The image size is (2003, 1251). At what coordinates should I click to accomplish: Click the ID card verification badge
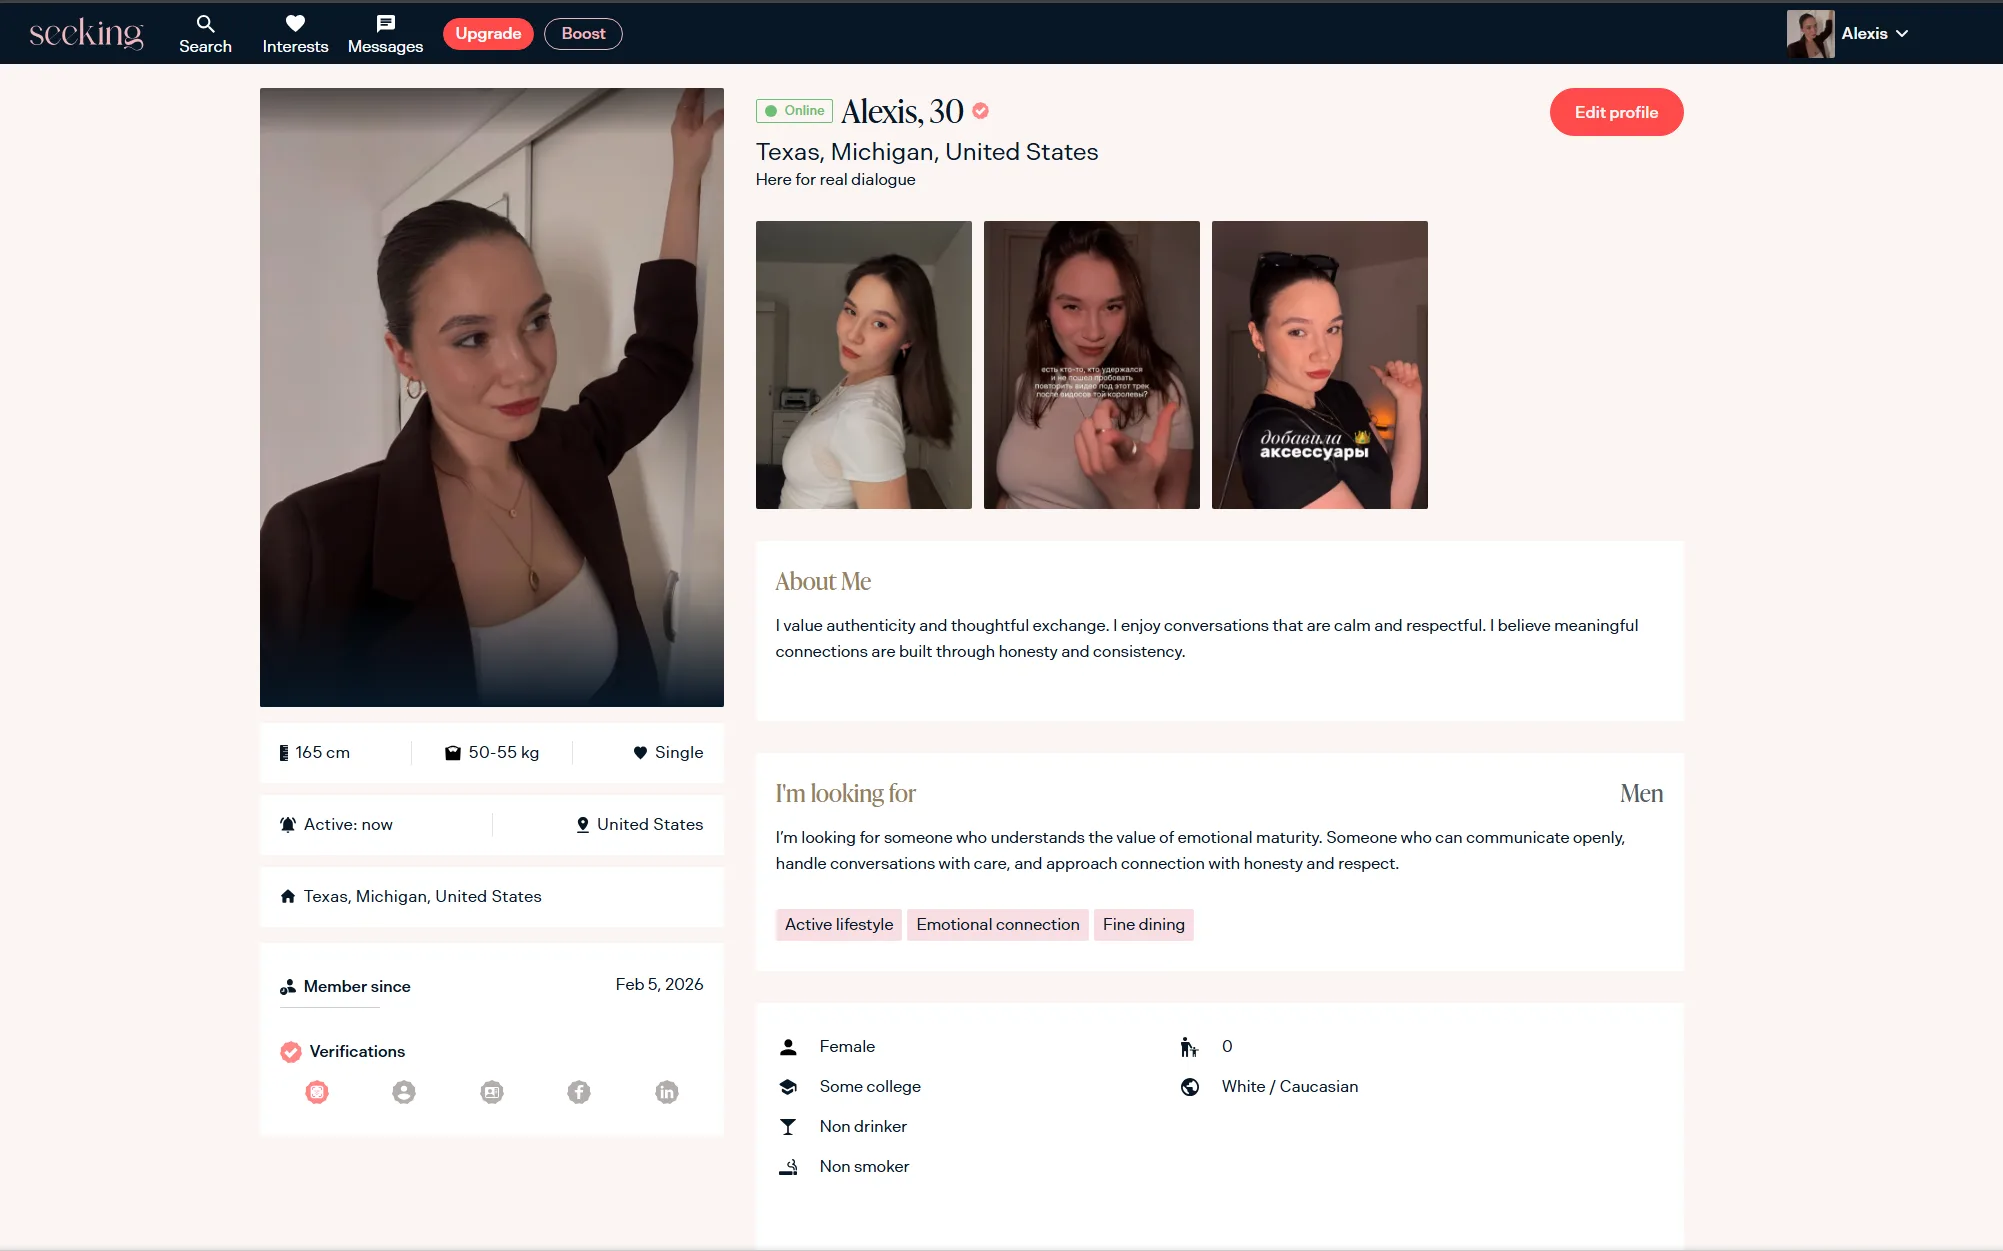(492, 1092)
